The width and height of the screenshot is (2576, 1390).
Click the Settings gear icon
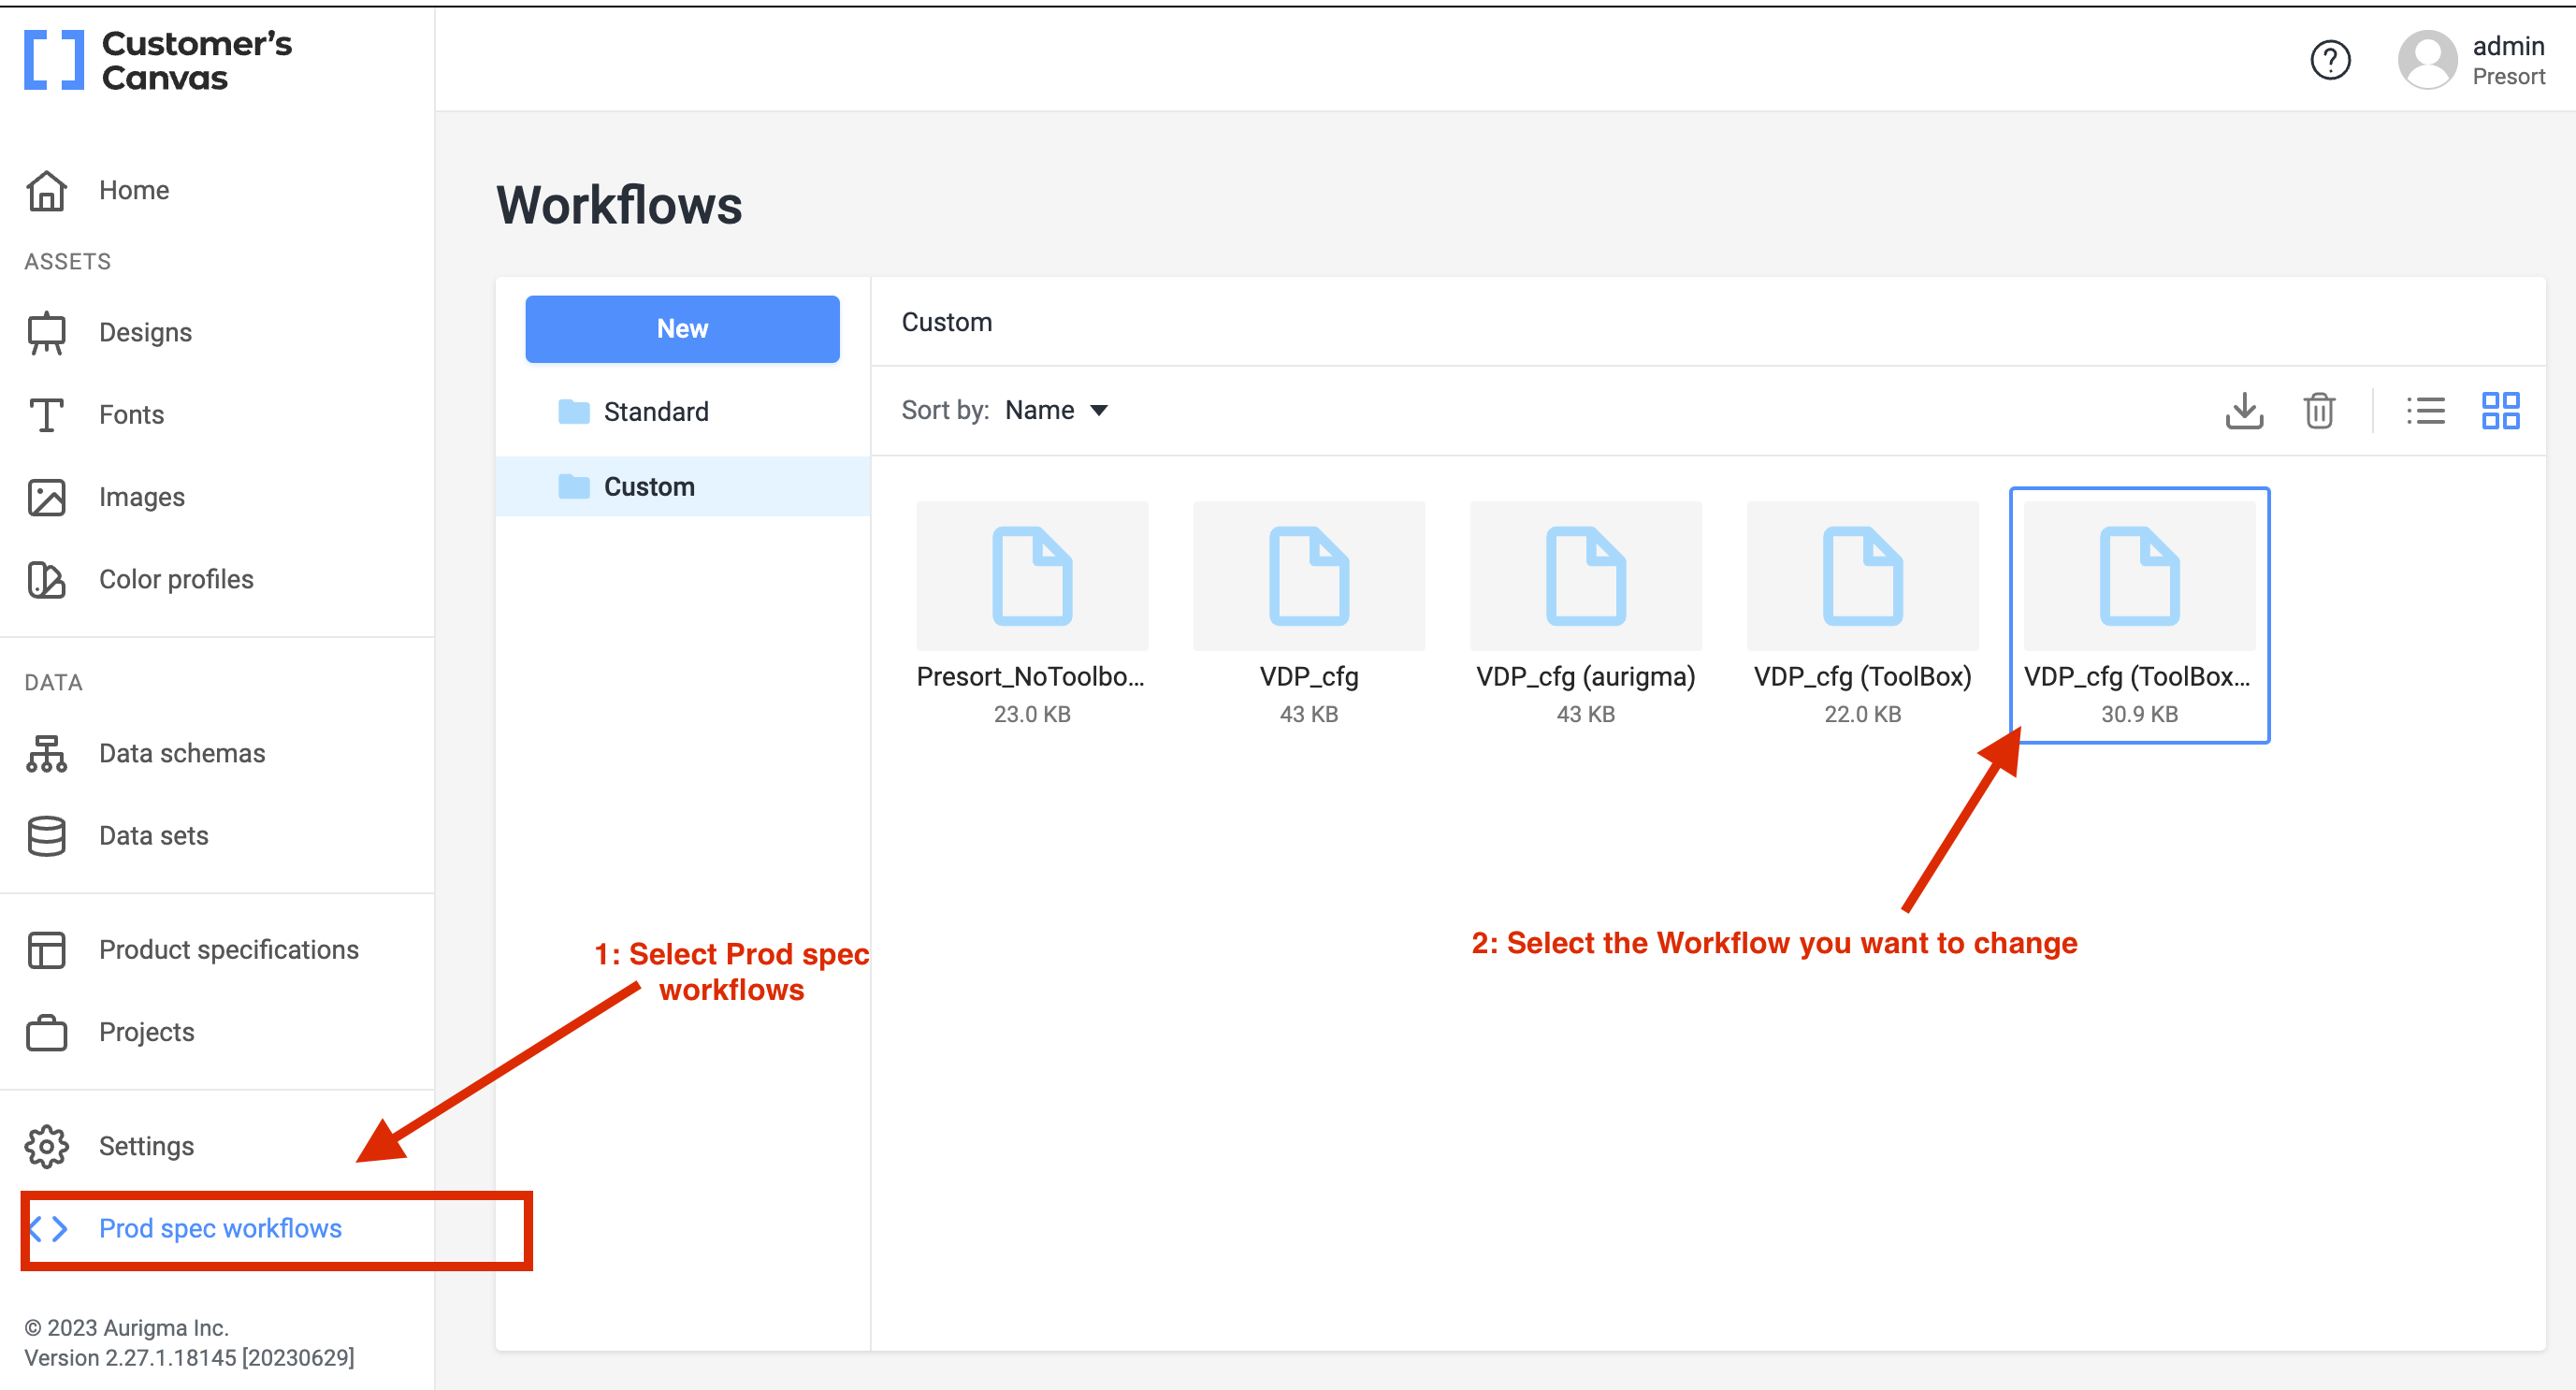(x=46, y=1146)
